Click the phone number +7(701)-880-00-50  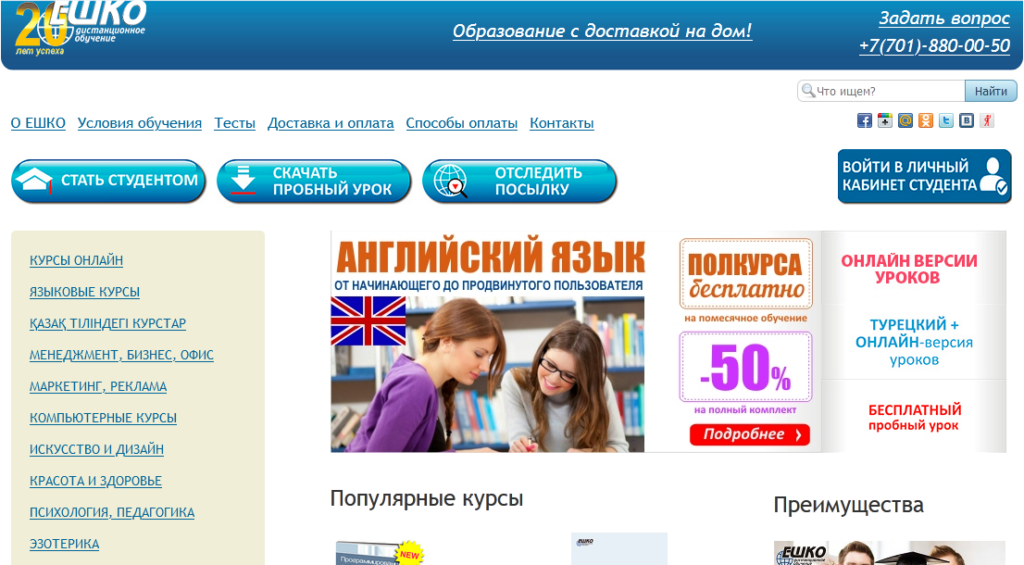click(x=934, y=46)
